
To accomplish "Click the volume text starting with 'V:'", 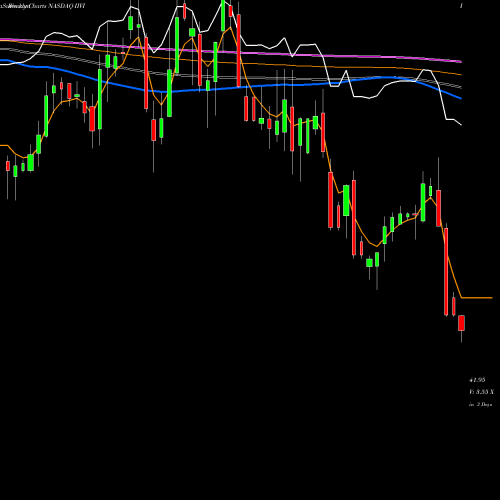I will coord(481,392).
